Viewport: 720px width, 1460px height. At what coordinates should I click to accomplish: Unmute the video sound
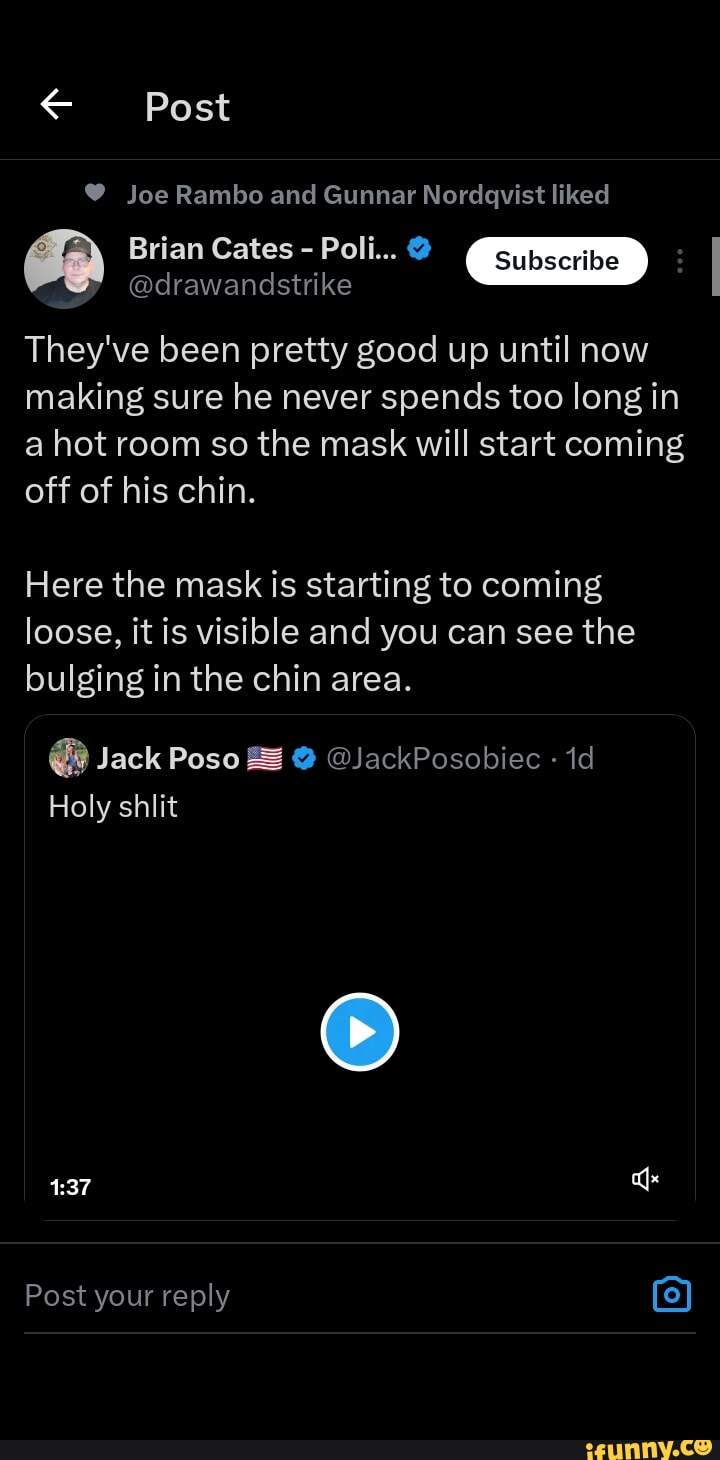[645, 1180]
